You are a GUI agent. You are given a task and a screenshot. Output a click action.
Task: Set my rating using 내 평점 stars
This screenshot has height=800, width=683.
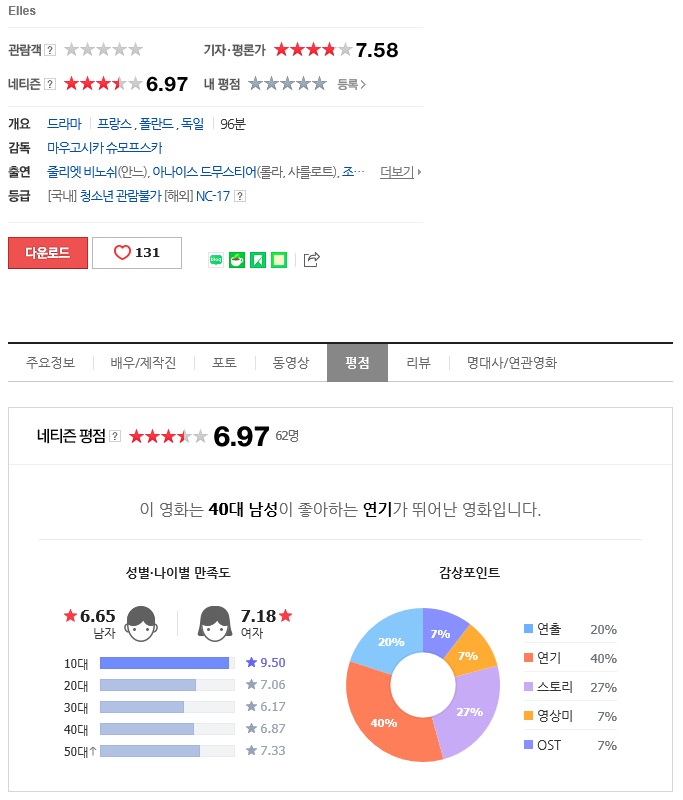[x=287, y=84]
